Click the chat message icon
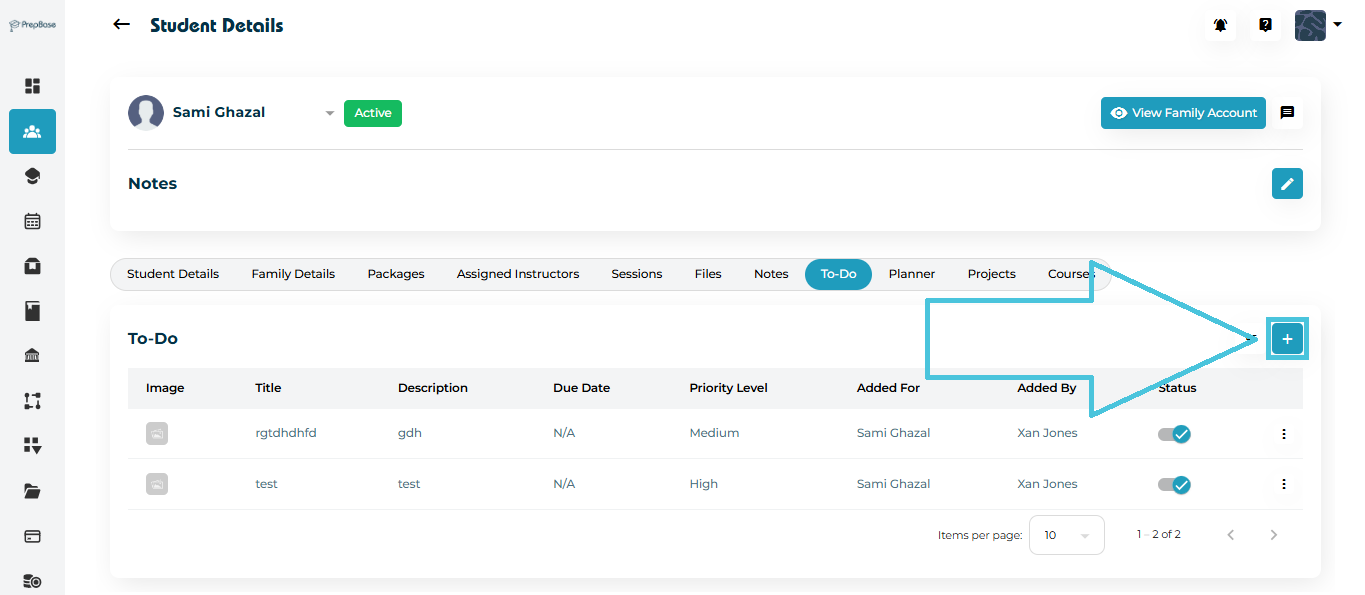 pyautogui.click(x=1287, y=113)
